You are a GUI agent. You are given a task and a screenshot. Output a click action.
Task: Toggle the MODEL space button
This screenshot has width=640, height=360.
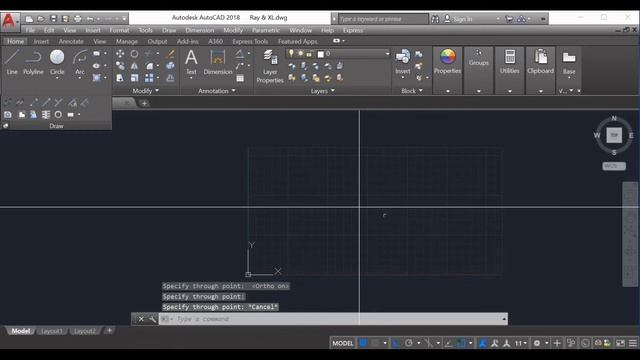pos(342,343)
